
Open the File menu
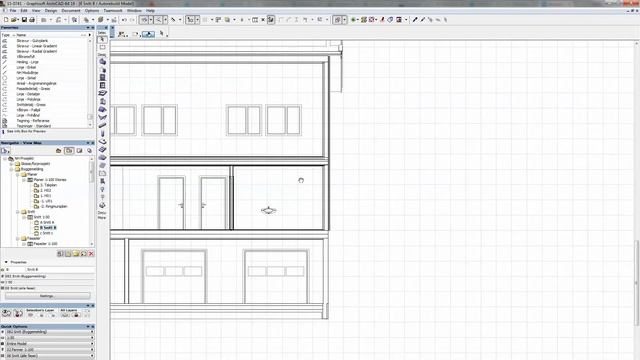coord(13,11)
